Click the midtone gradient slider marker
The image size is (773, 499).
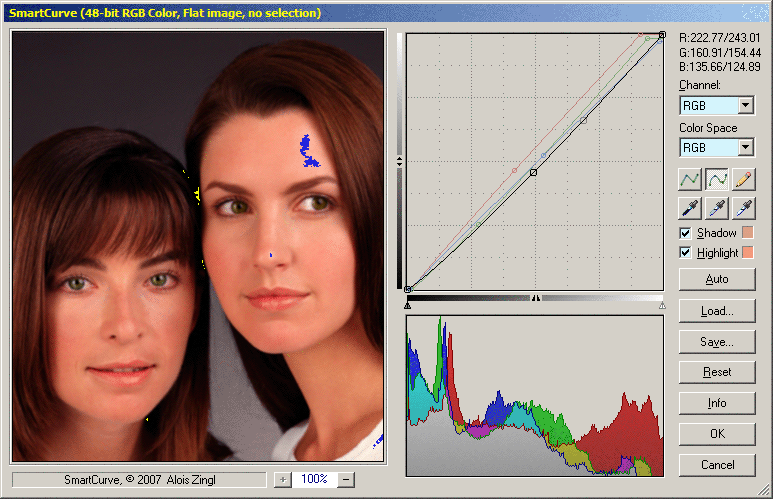tap(535, 298)
